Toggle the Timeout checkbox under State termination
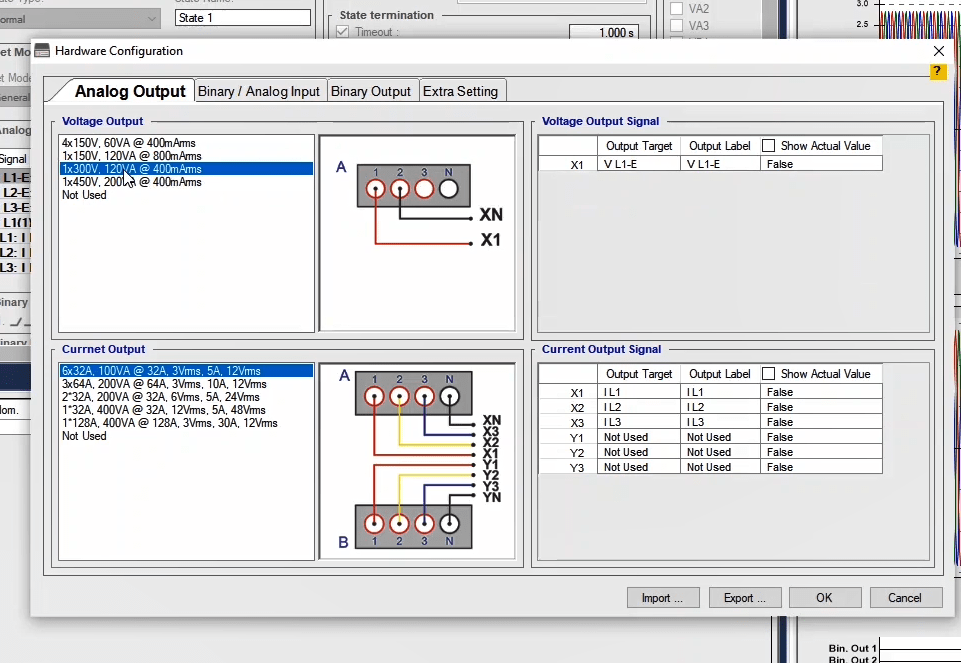This screenshot has height=663, width=961. [x=343, y=32]
